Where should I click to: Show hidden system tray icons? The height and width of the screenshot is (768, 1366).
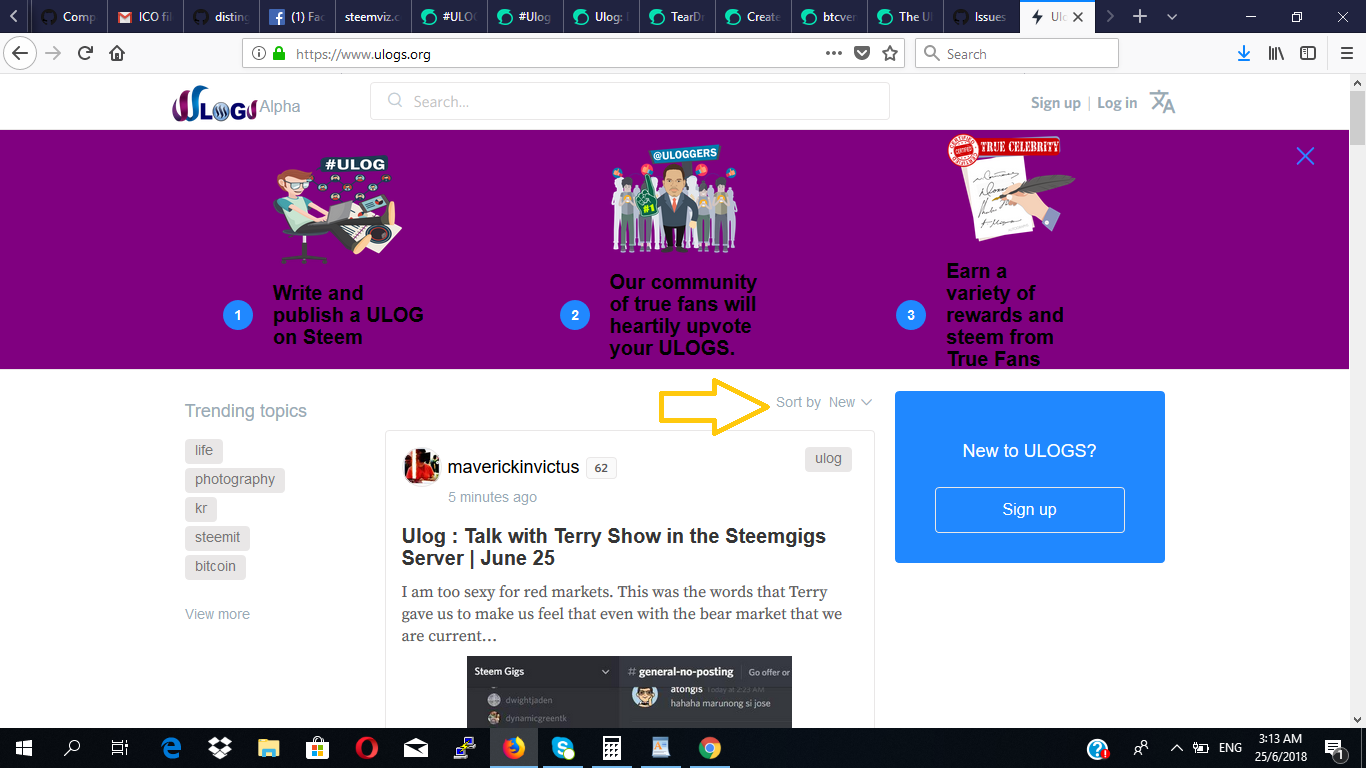[x=1176, y=748]
